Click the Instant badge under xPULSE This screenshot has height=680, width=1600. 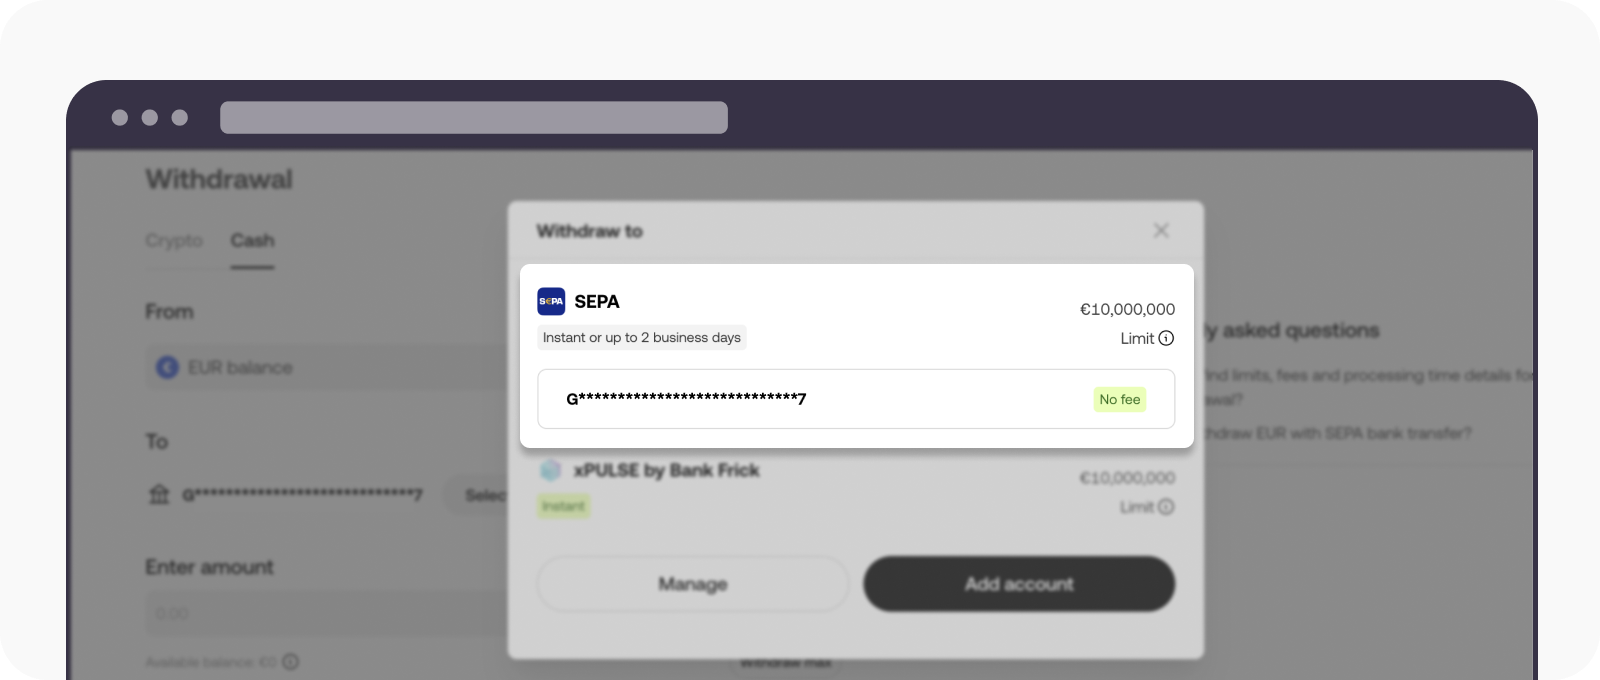tap(563, 507)
